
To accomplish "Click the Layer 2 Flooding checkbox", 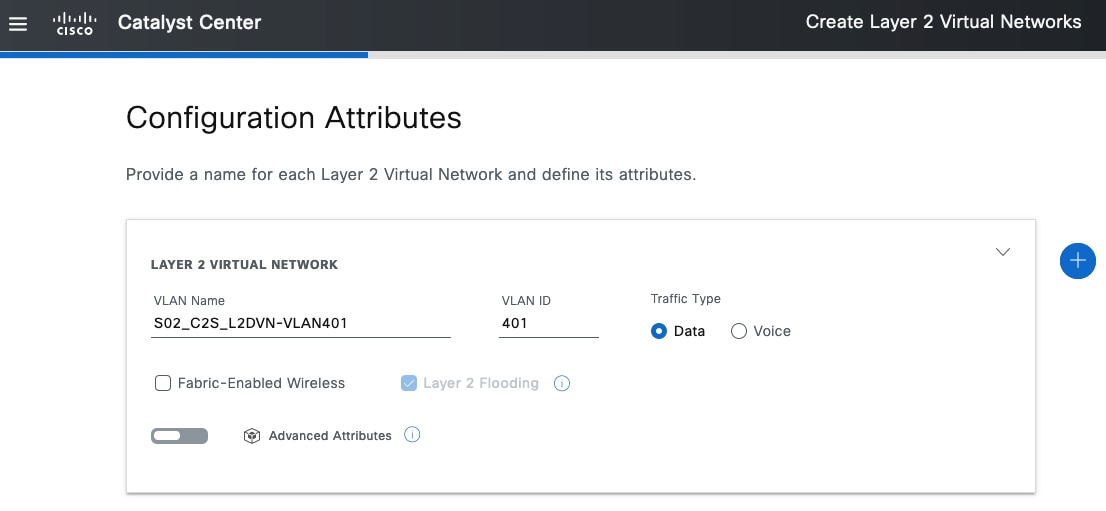I will pos(408,383).
